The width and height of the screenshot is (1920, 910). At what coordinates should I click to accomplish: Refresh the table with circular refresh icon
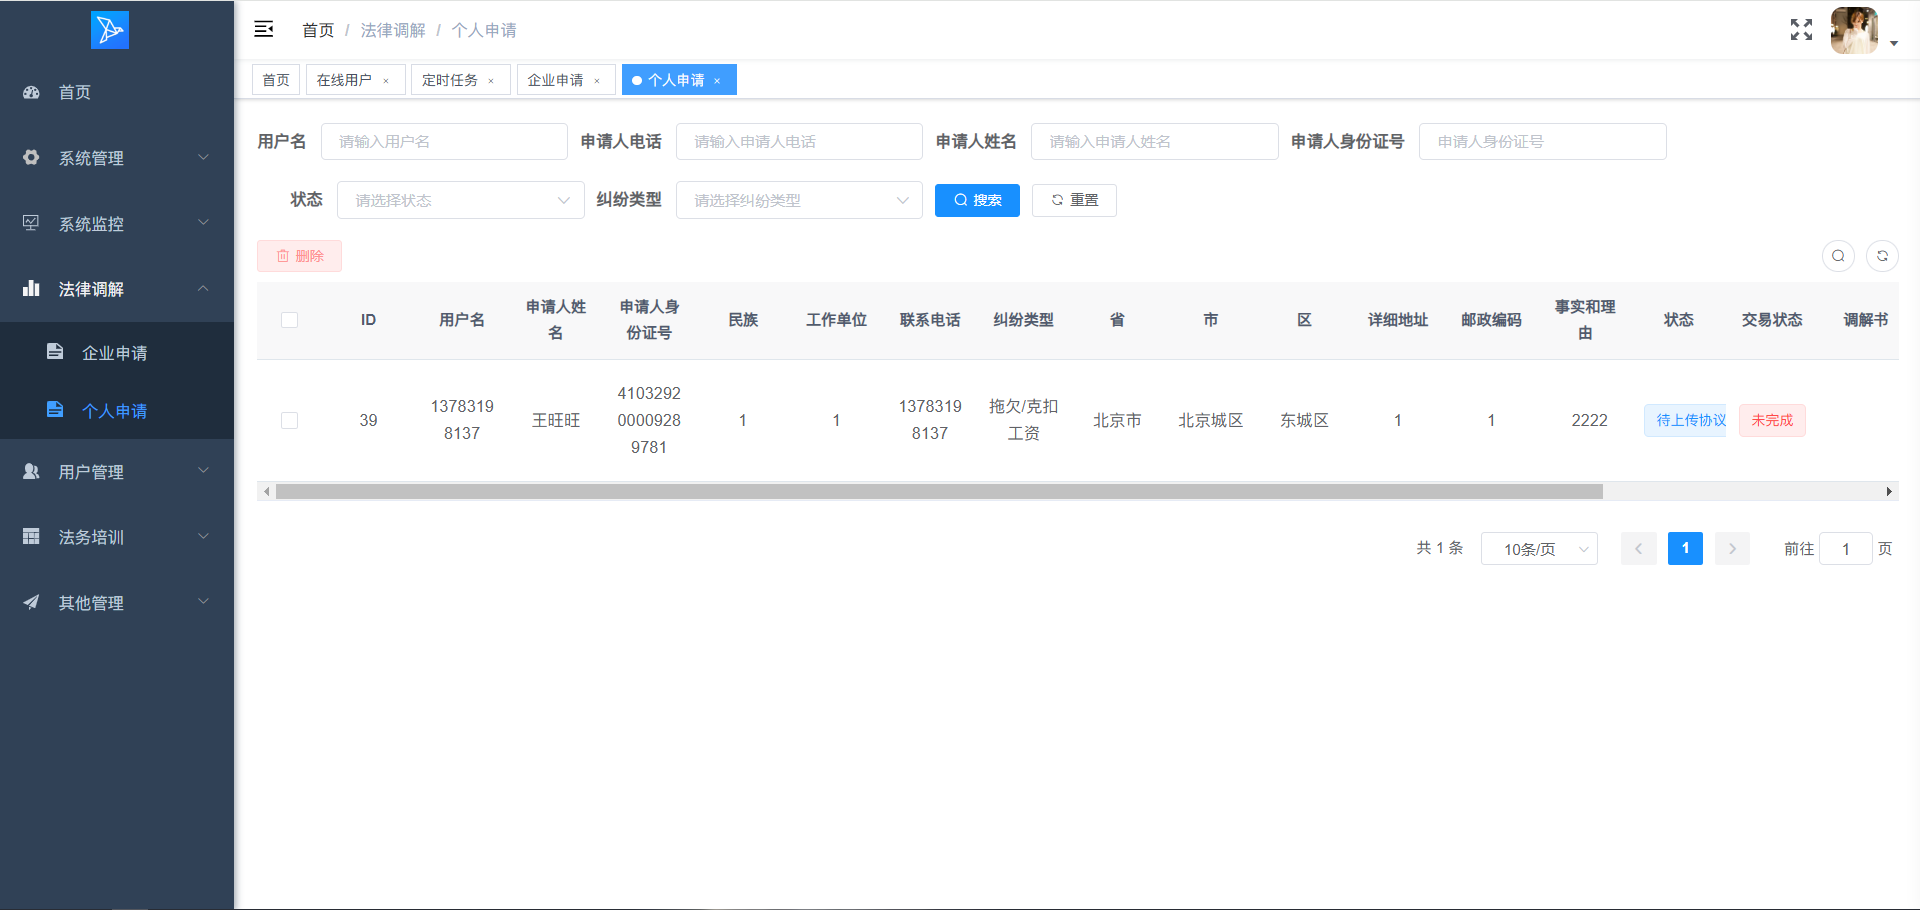click(1882, 256)
